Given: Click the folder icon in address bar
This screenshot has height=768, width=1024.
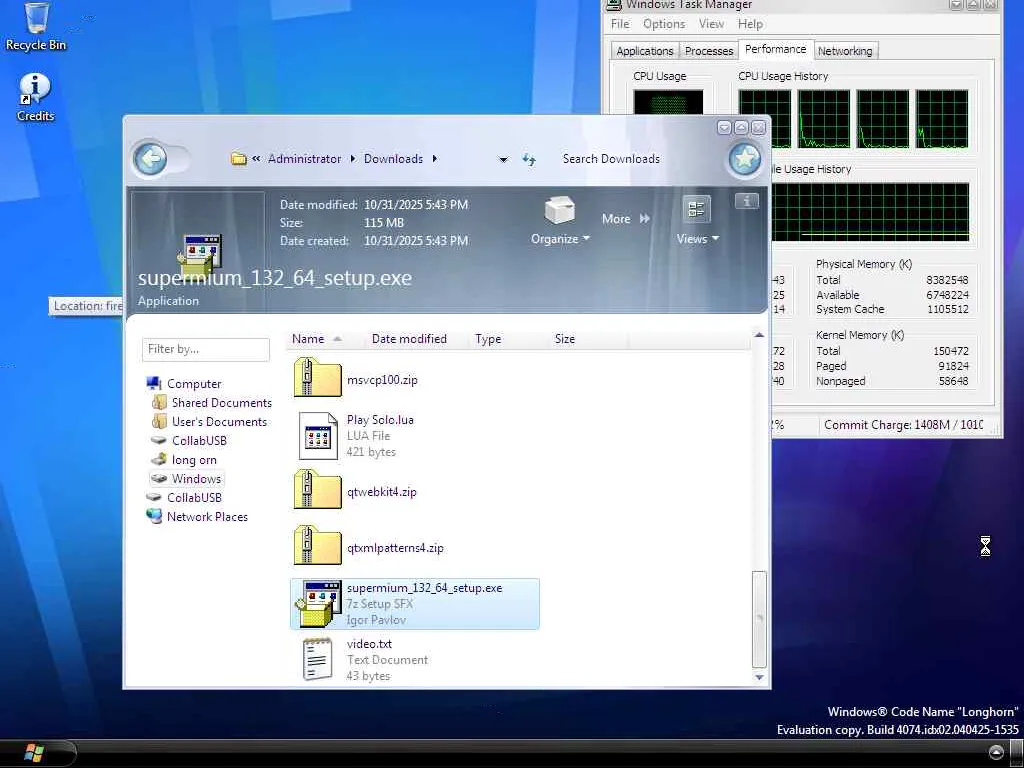Looking at the screenshot, I should pyautogui.click(x=238, y=159).
